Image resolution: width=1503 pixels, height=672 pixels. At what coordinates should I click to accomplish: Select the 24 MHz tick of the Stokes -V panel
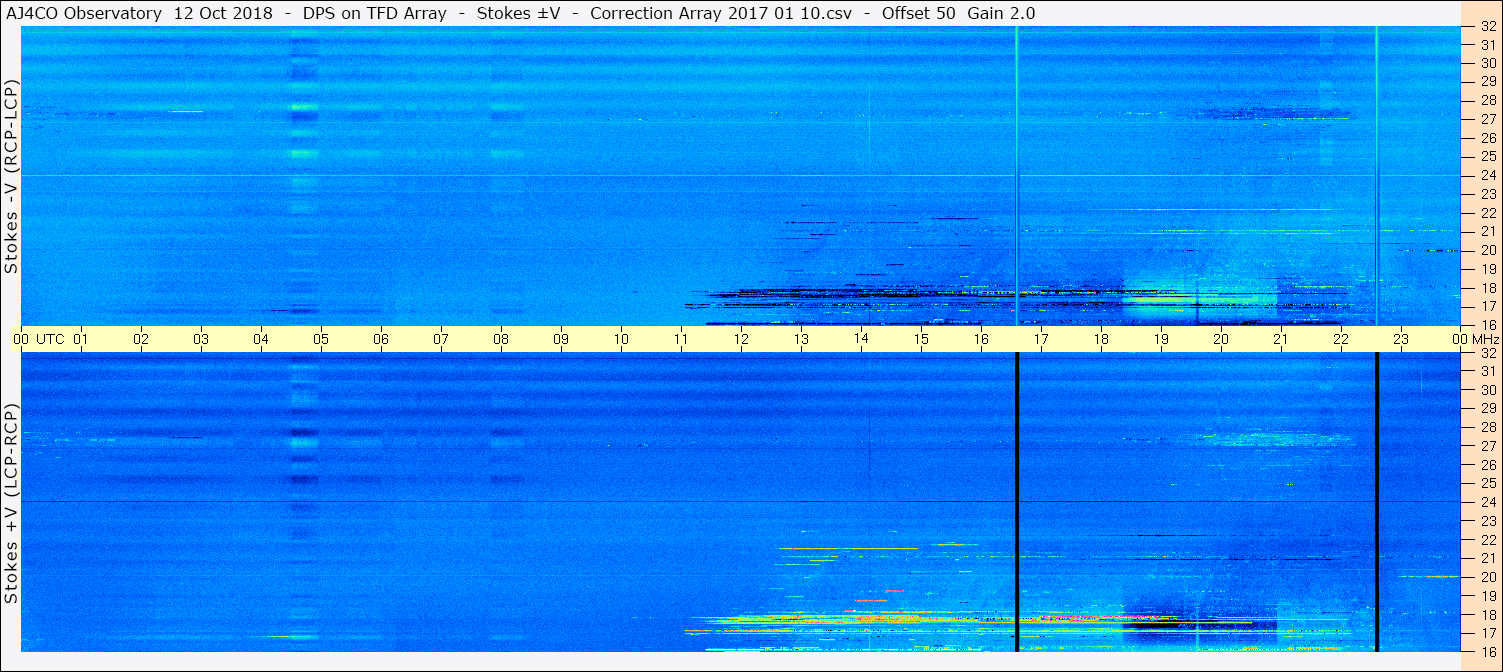1488,175
